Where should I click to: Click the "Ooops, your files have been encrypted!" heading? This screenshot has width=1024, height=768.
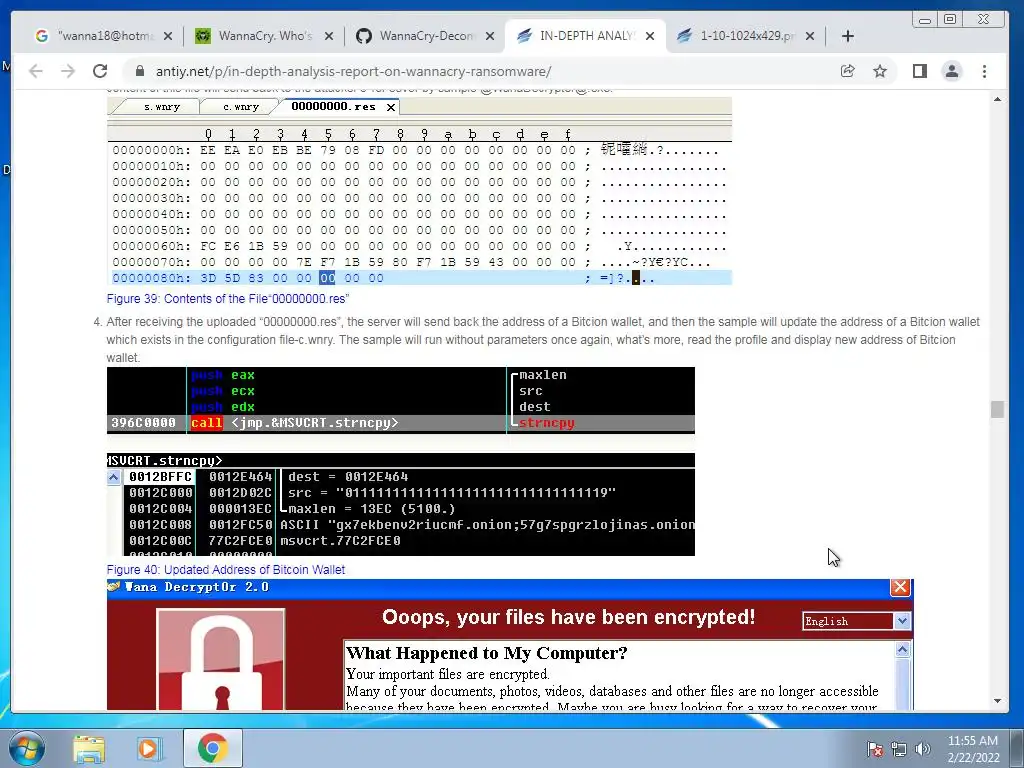point(568,617)
